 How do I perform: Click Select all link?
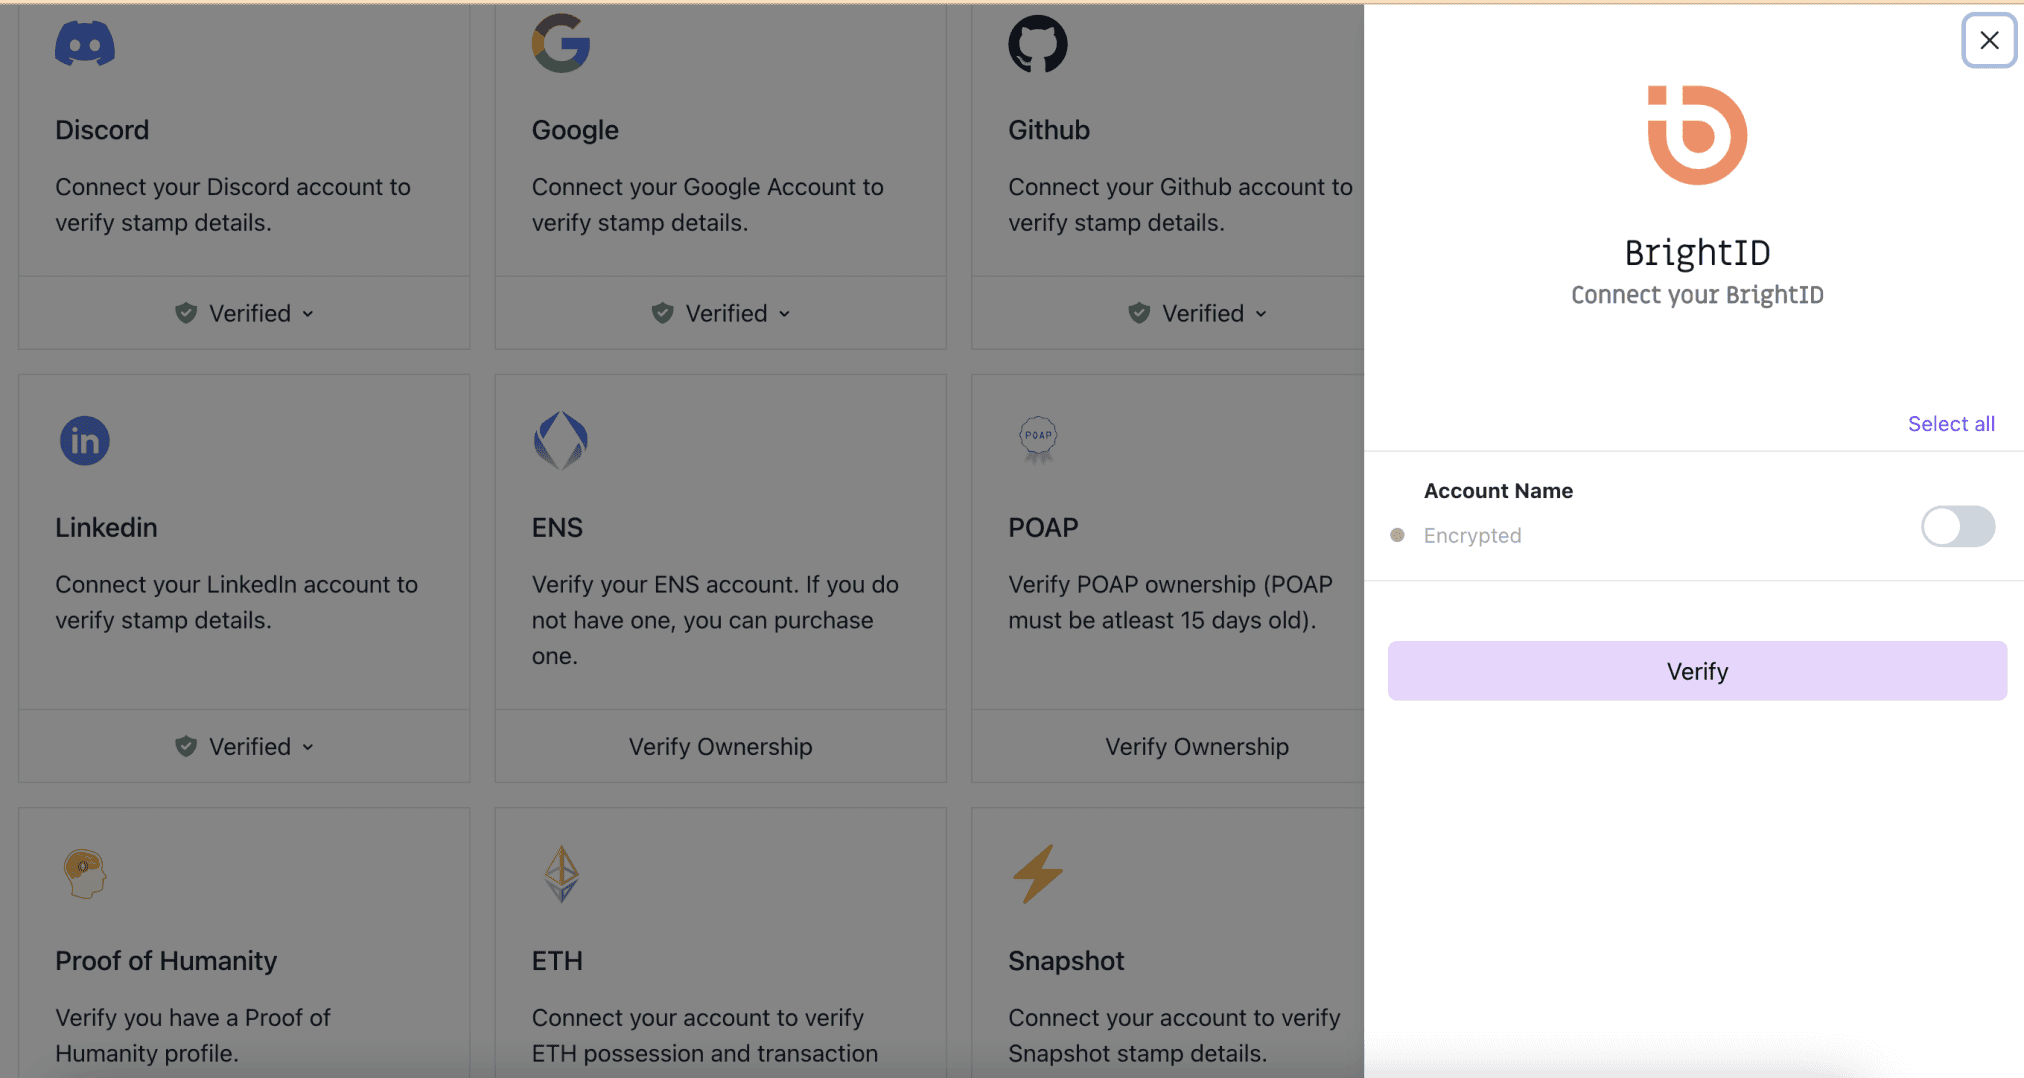(x=1951, y=424)
